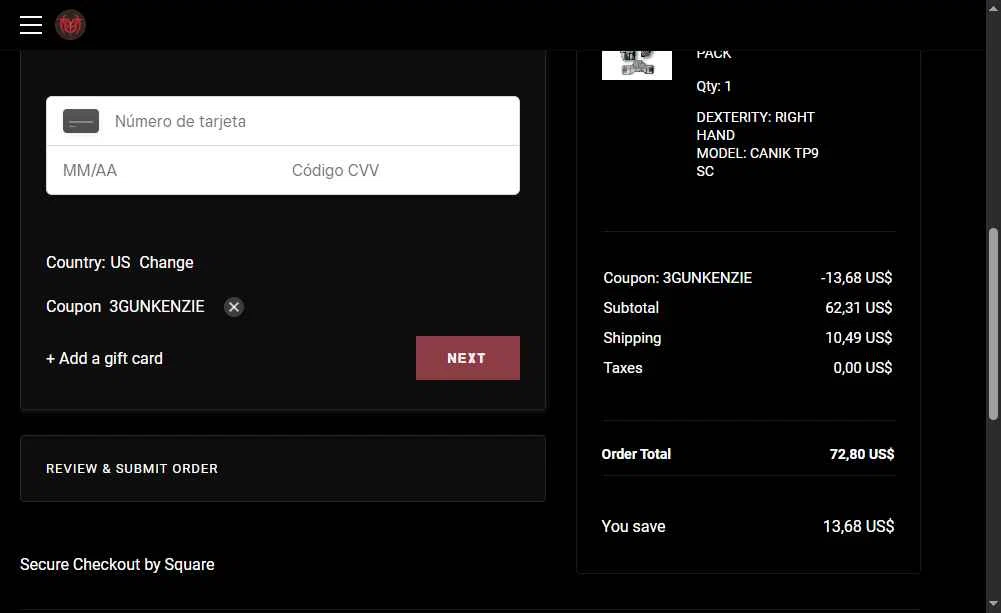Click the scrollbar up arrow

tap(993, 9)
